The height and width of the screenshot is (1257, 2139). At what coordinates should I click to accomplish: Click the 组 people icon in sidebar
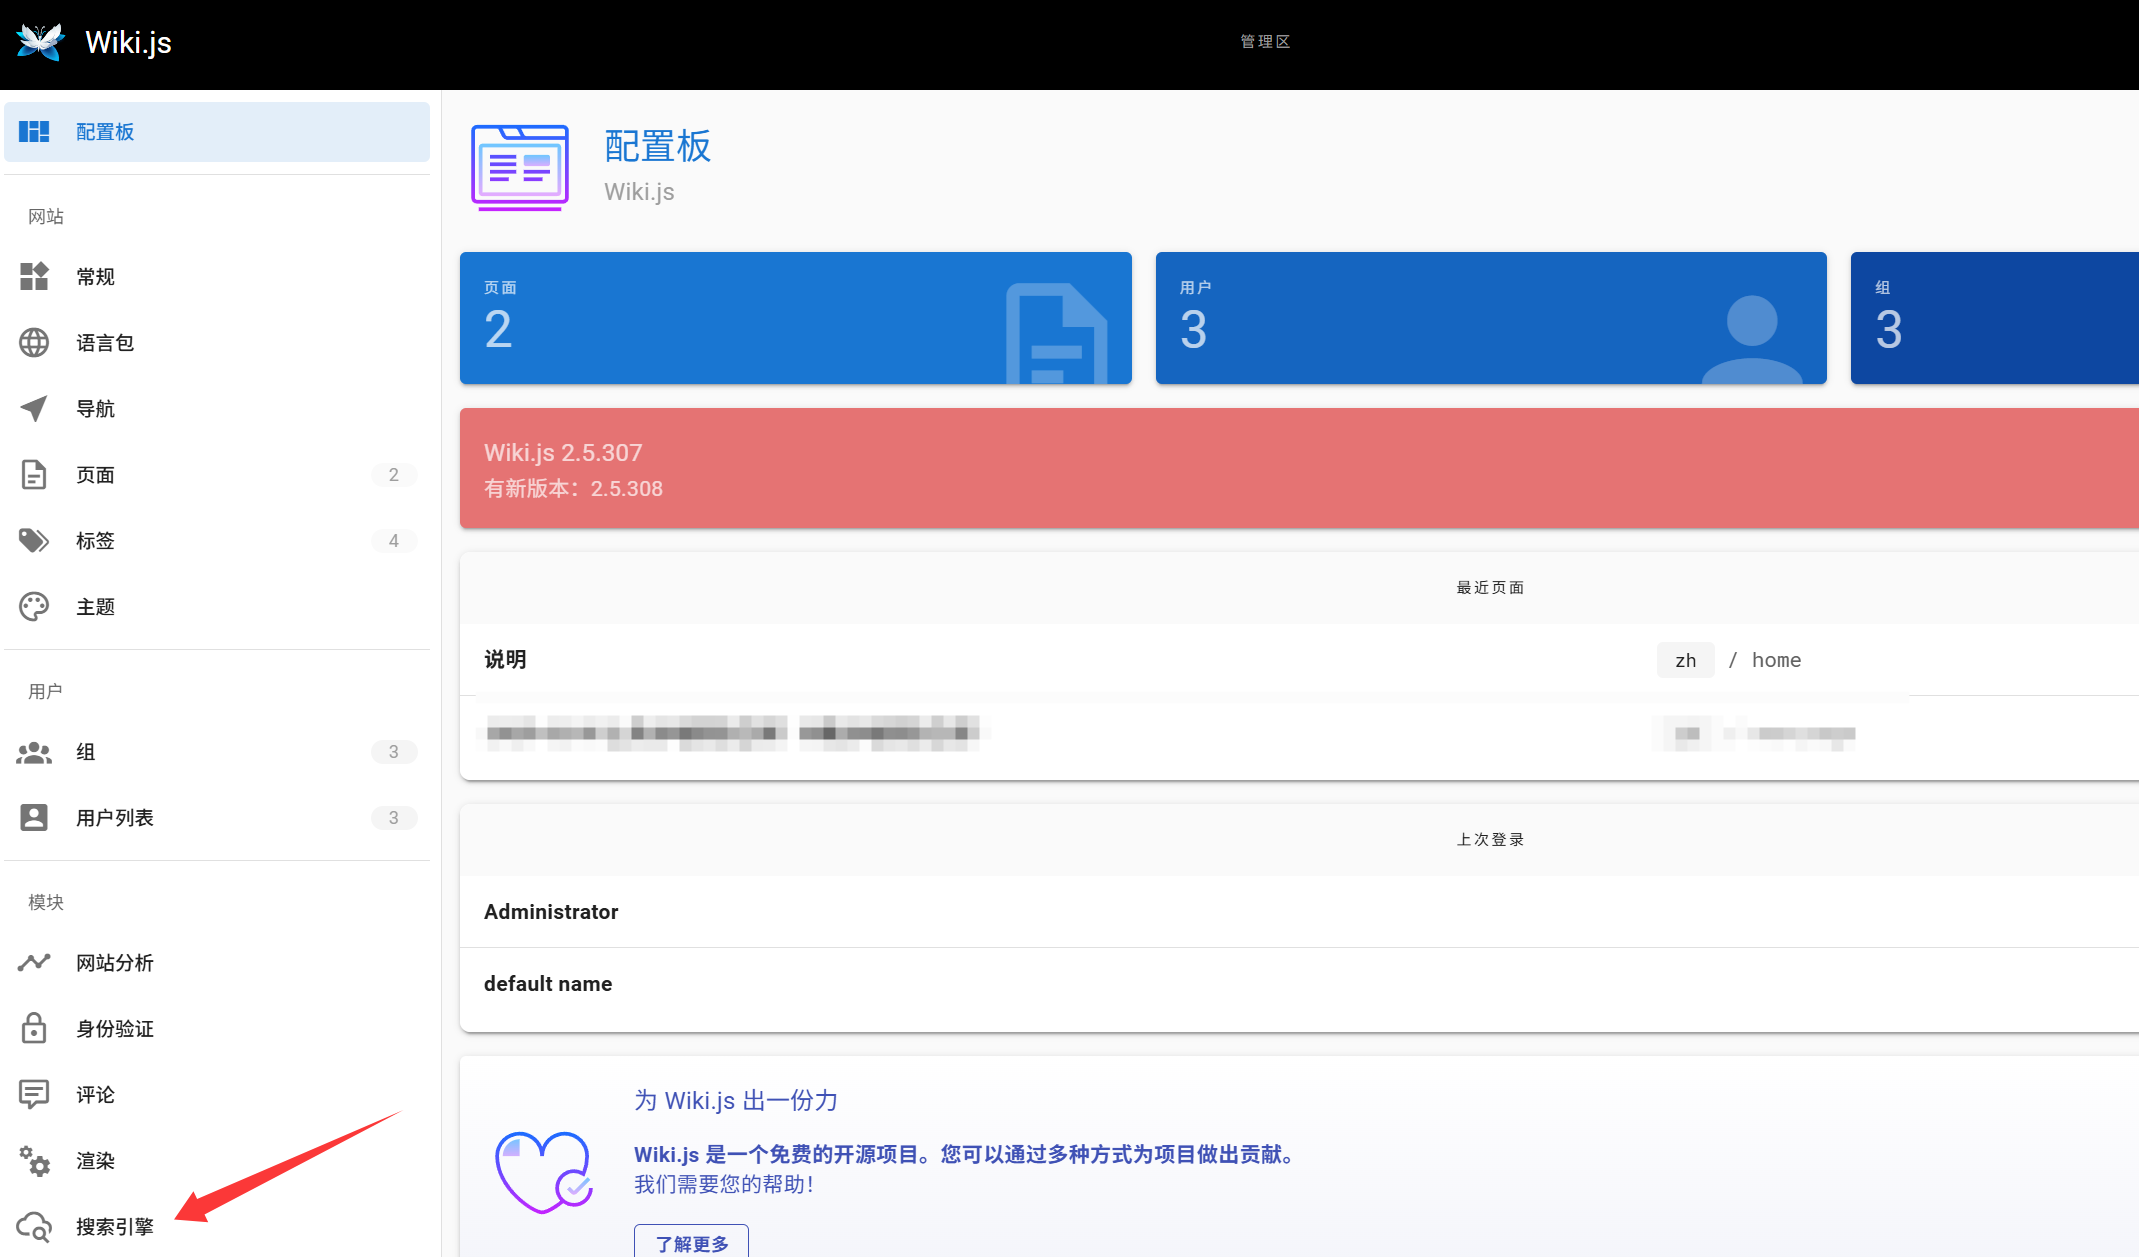tap(34, 752)
